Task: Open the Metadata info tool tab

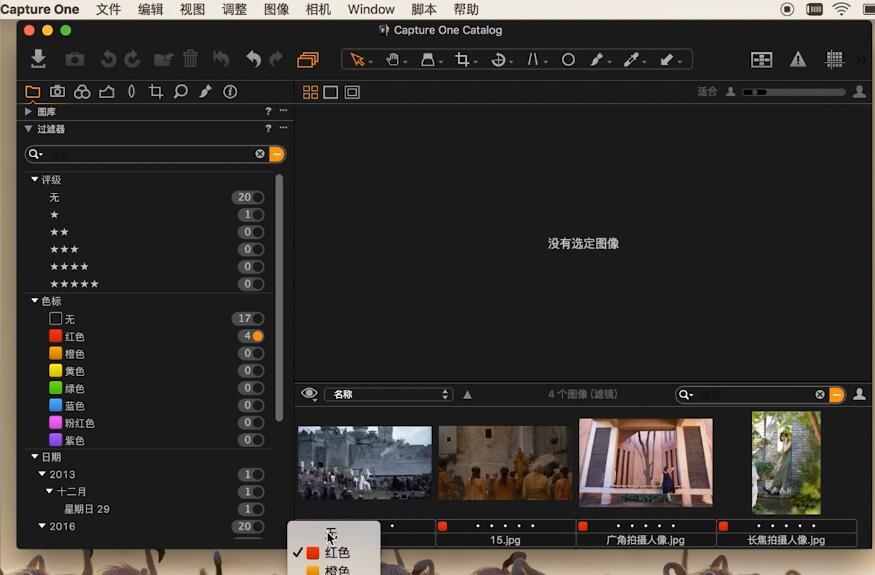Action: coord(230,92)
